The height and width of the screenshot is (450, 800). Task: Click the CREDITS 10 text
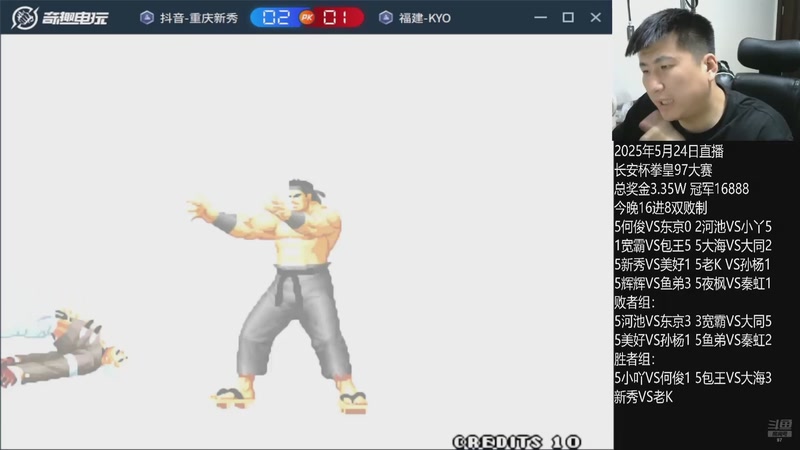coord(517,441)
